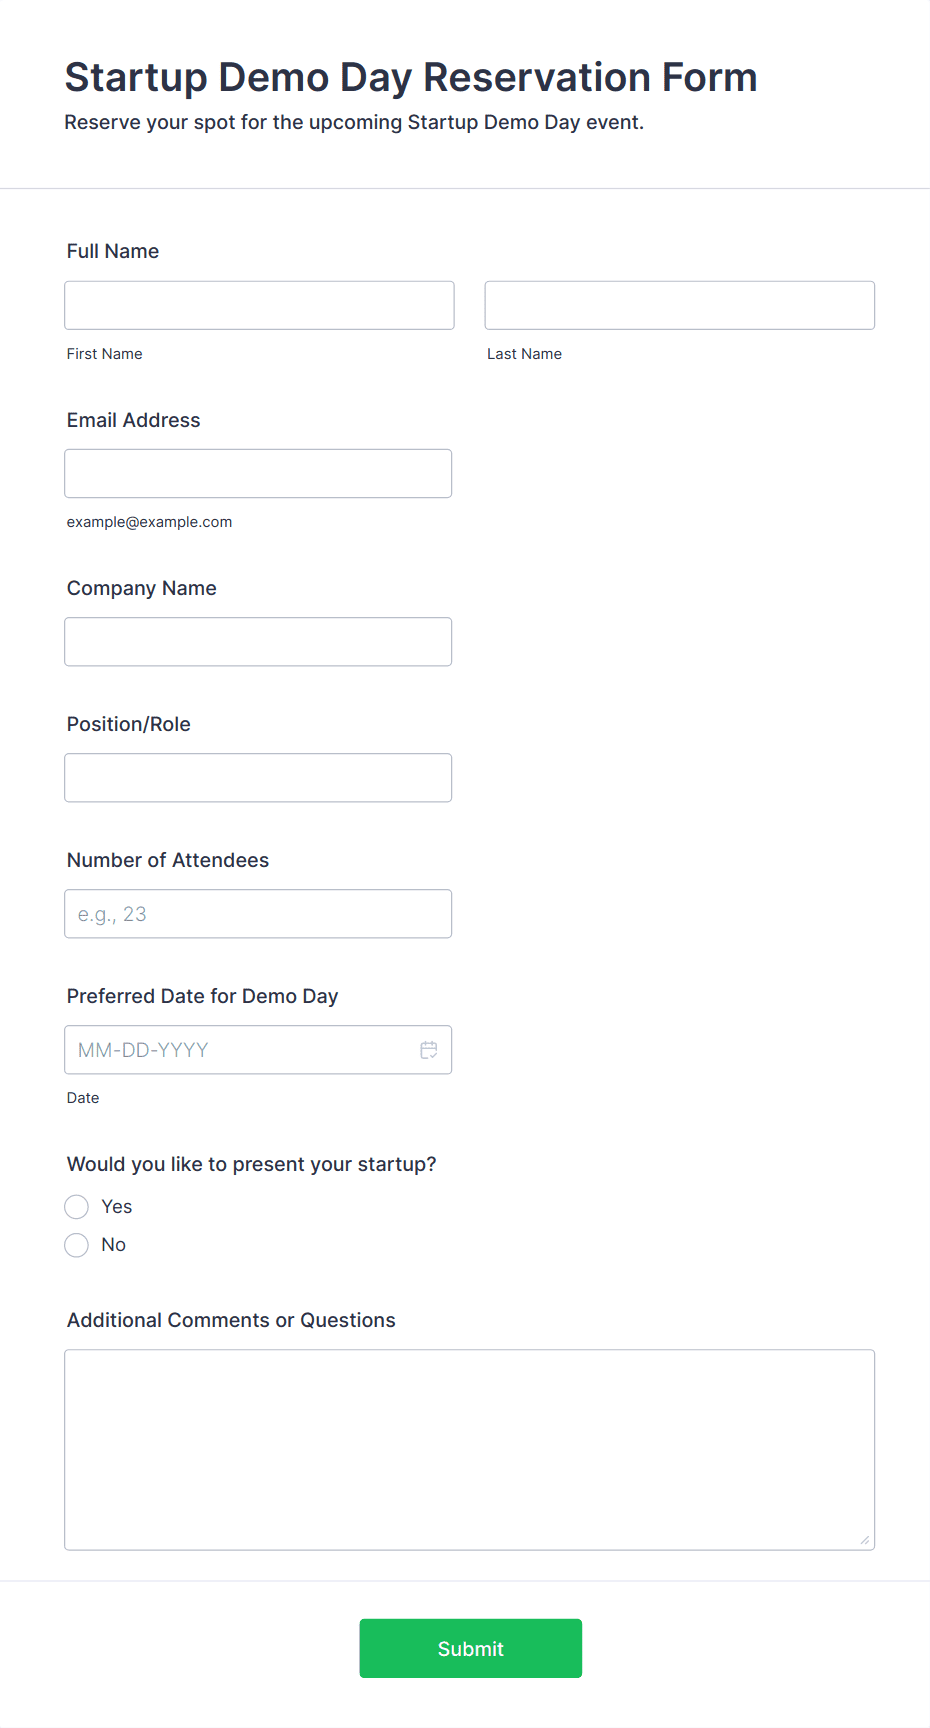Click the 'Startup Demo Day Reservation Form' heading
930x1728 pixels.
click(411, 77)
